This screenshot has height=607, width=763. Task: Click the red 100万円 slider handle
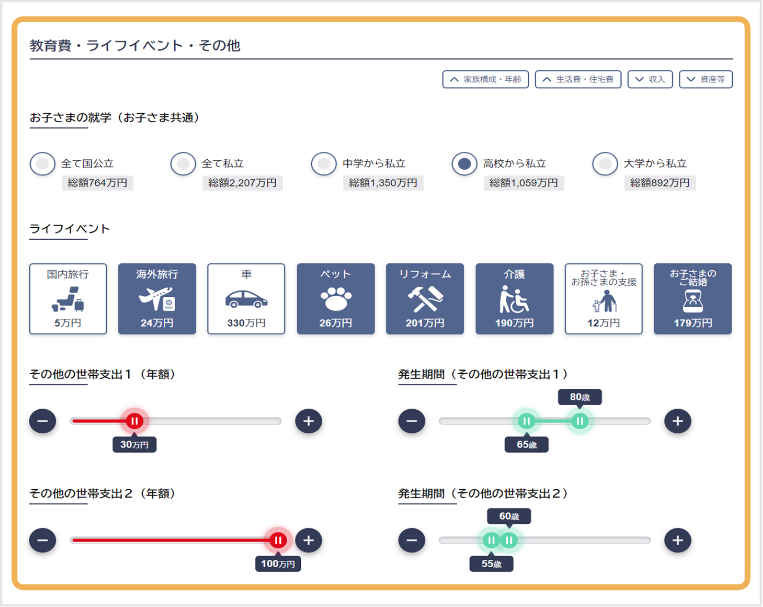click(x=278, y=540)
